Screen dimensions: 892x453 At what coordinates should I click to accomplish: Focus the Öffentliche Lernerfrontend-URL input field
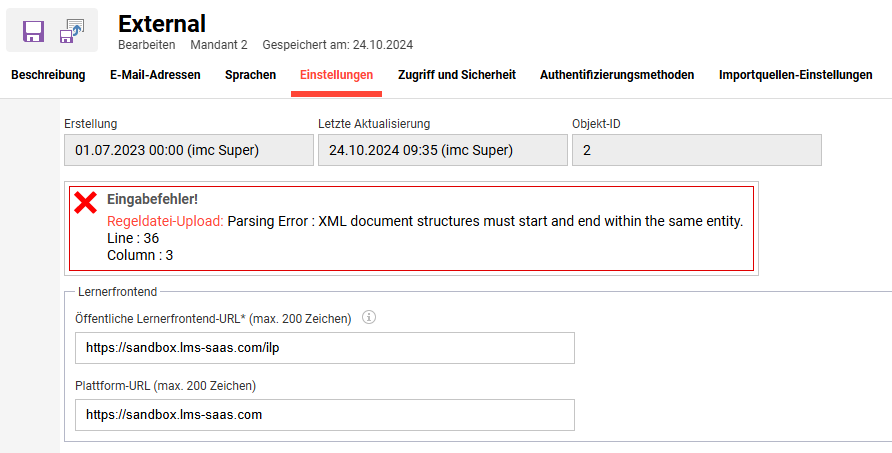324,348
